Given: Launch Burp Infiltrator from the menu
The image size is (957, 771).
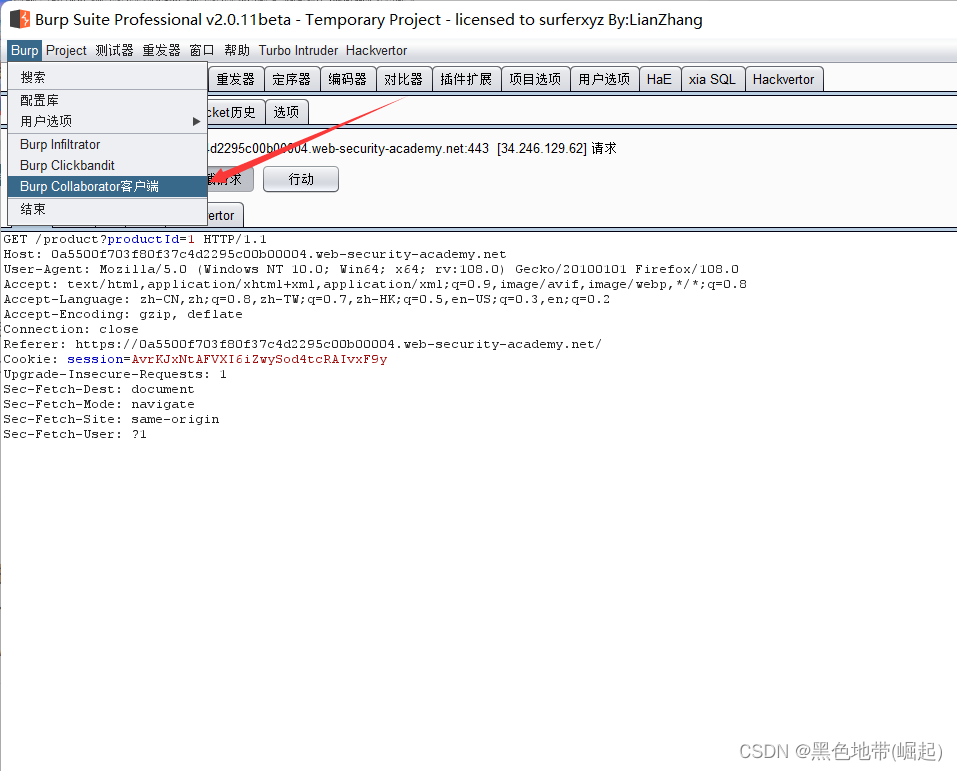Looking at the screenshot, I should pyautogui.click(x=60, y=144).
